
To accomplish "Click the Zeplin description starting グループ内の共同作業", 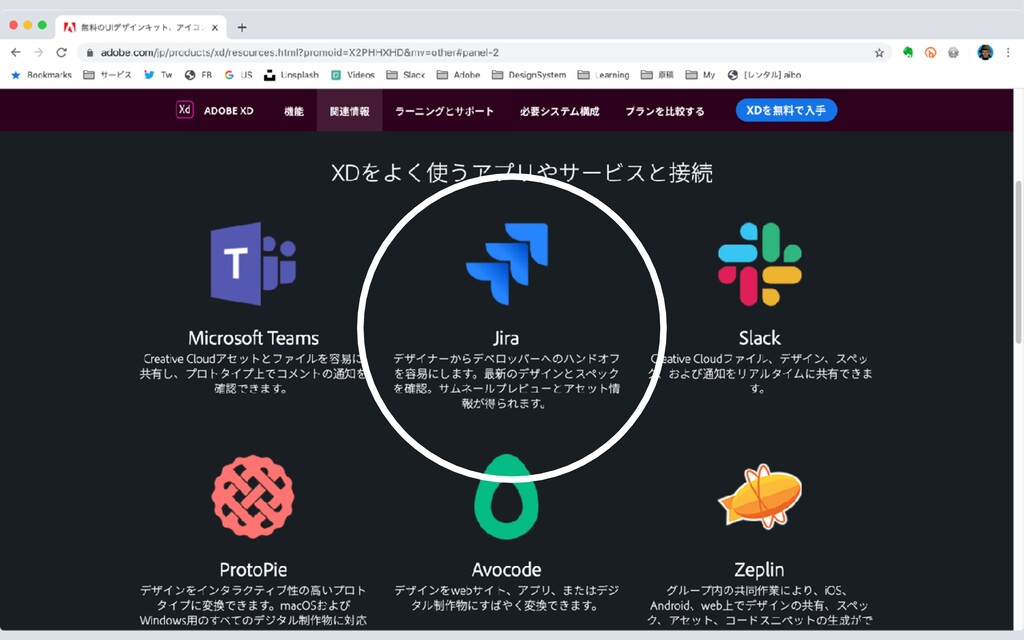I will point(759,605).
